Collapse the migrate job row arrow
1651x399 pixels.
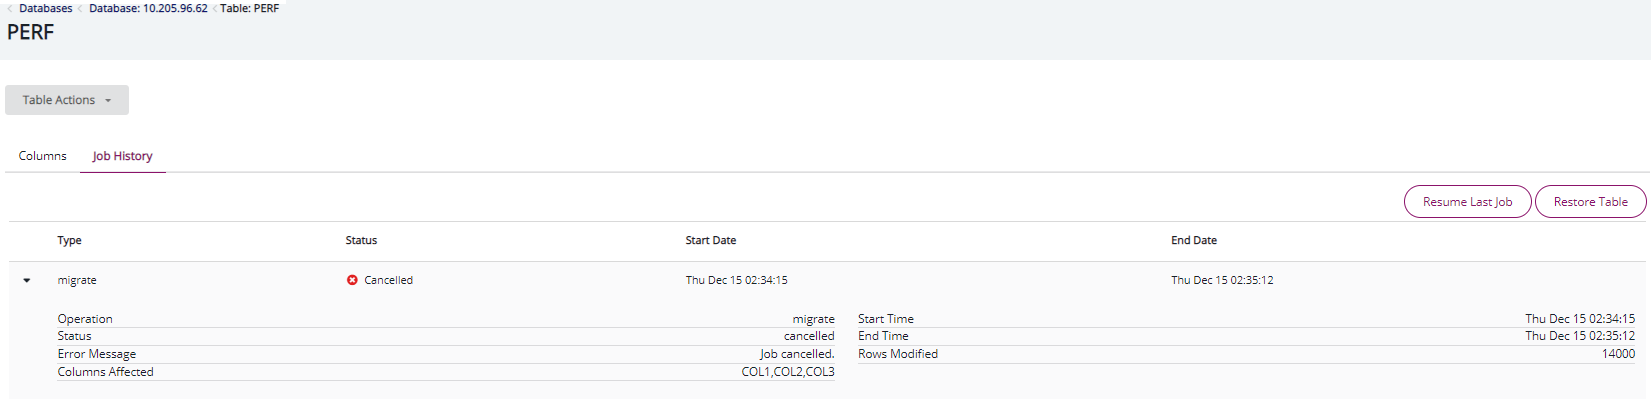click(27, 281)
